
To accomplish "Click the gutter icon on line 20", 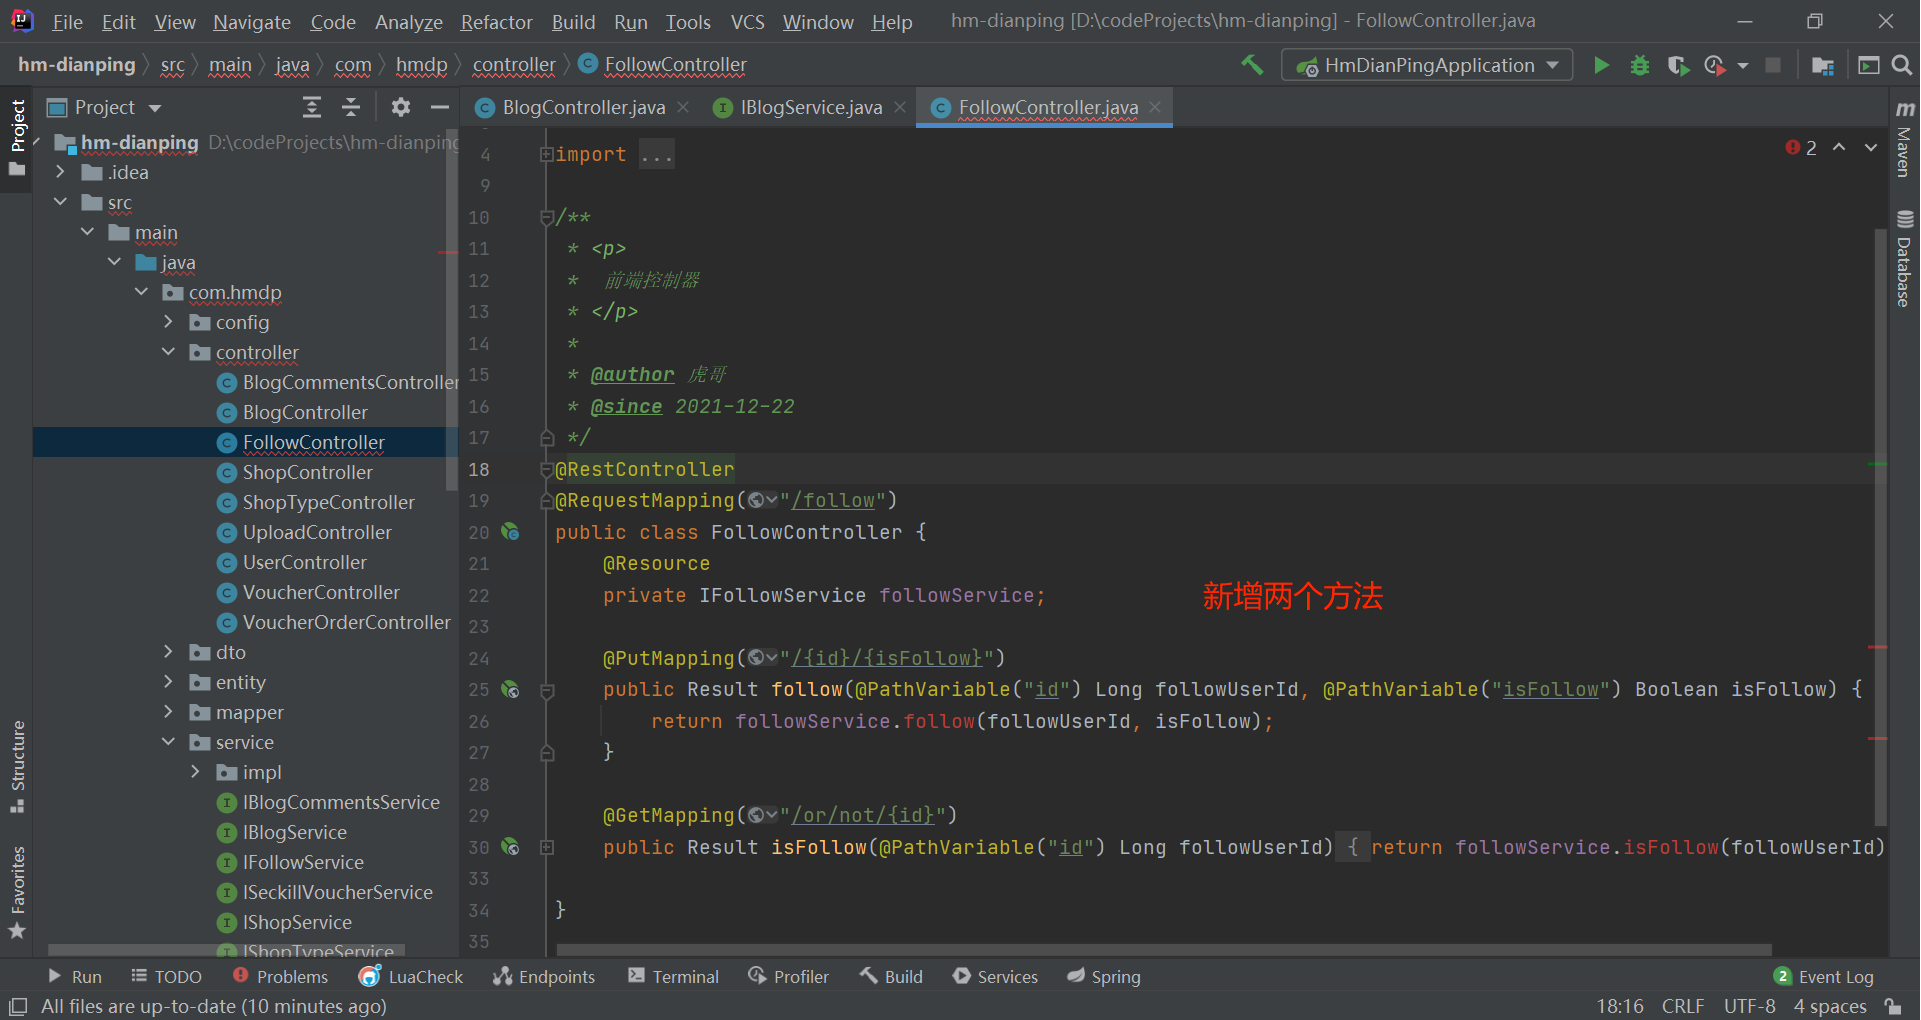I will point(510,532).
